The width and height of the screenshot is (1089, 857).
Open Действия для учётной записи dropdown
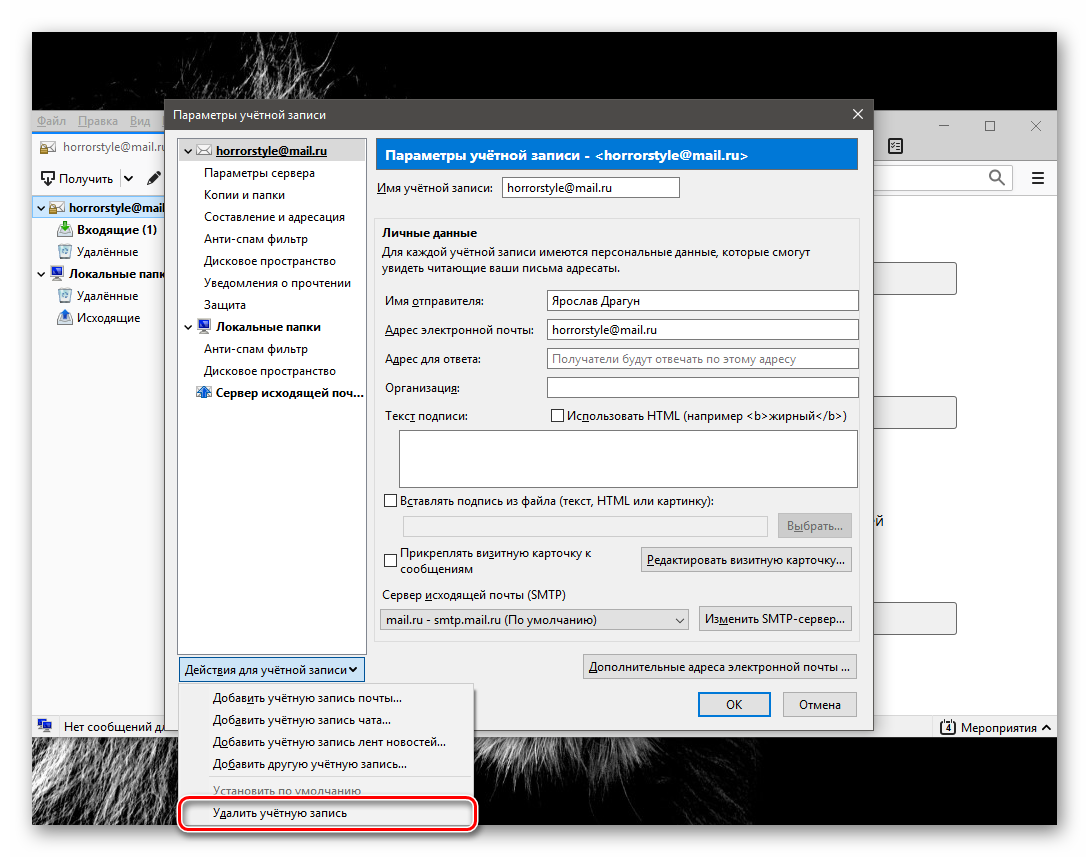coord(272,669)
